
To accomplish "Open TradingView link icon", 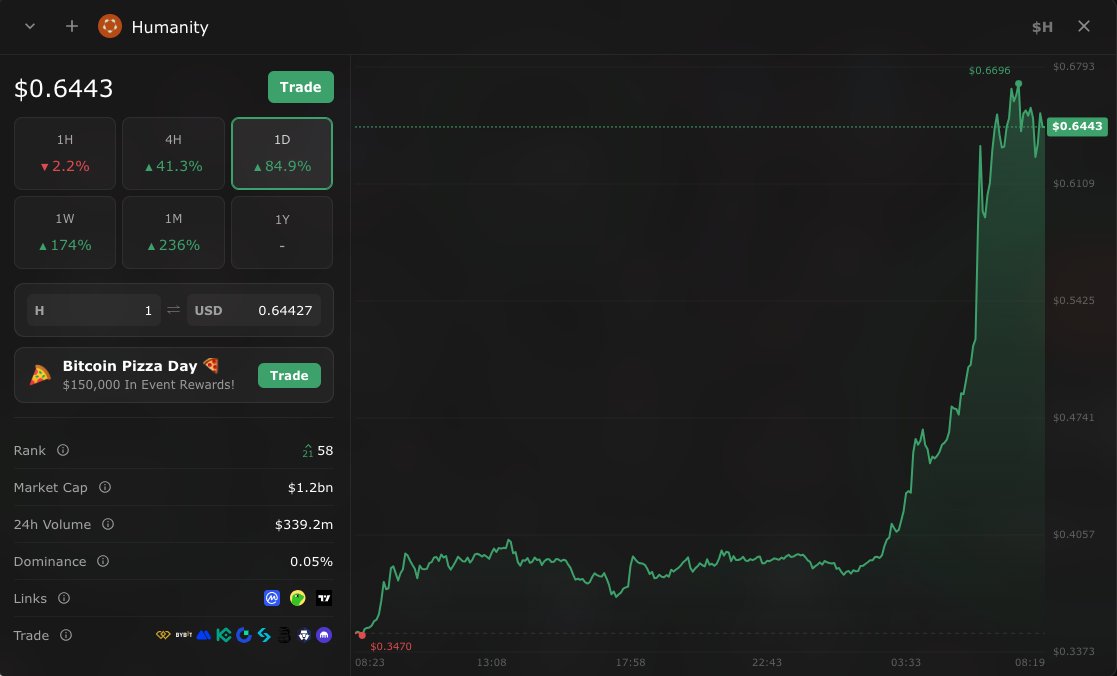I will click(x=324, y=598).
